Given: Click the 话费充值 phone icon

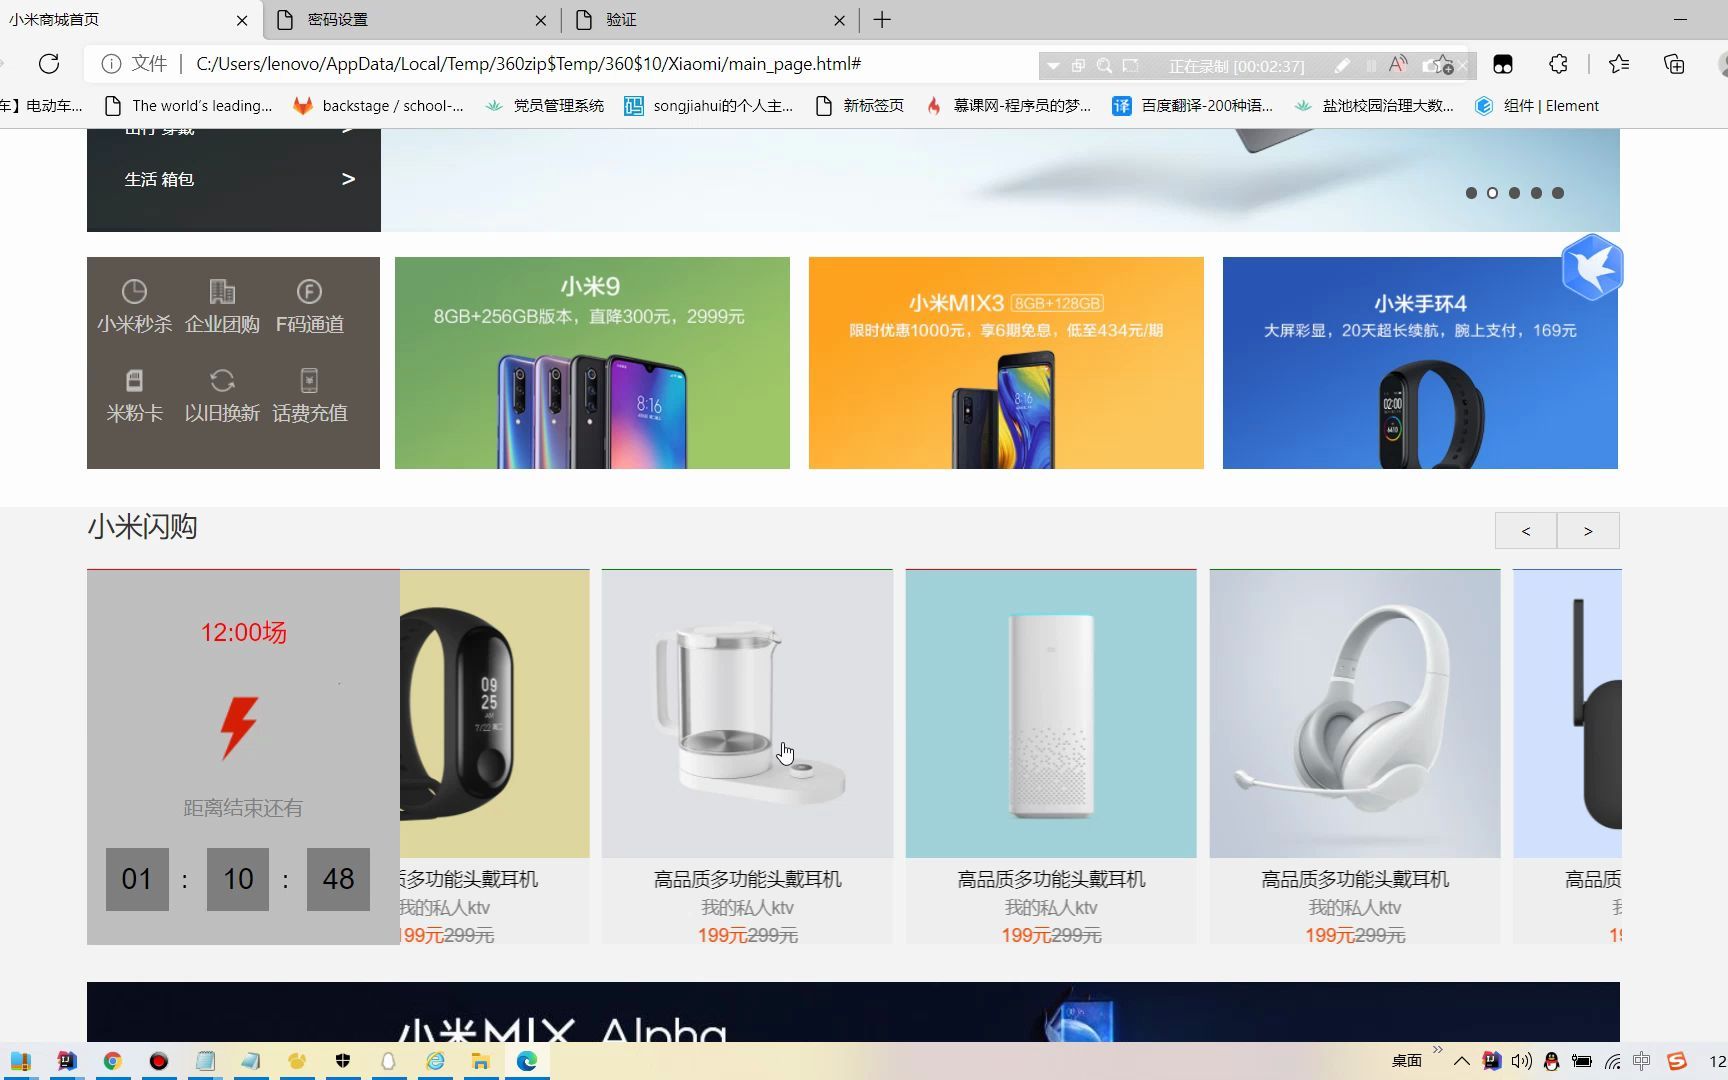Looking at the screenshot, I should [309, 380].
